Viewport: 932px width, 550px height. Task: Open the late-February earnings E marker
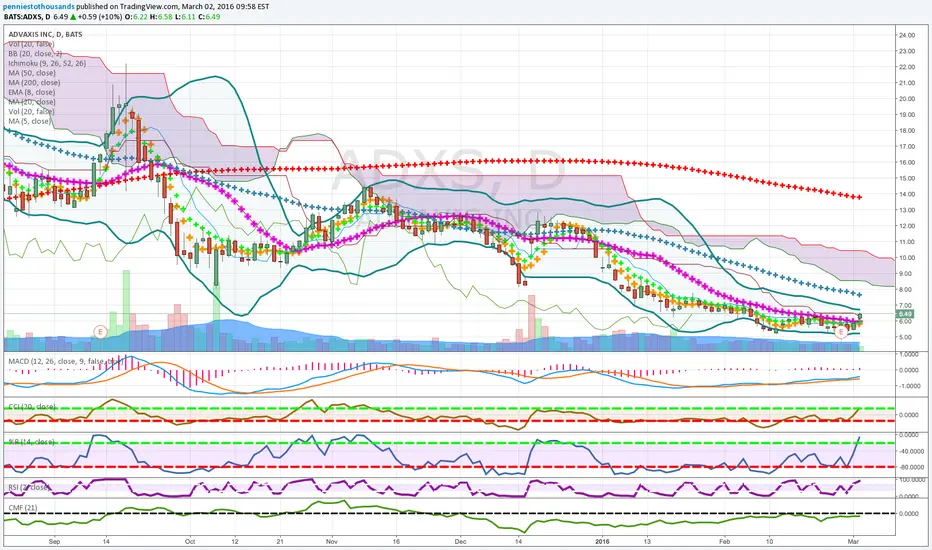click(x=840, y=332)
